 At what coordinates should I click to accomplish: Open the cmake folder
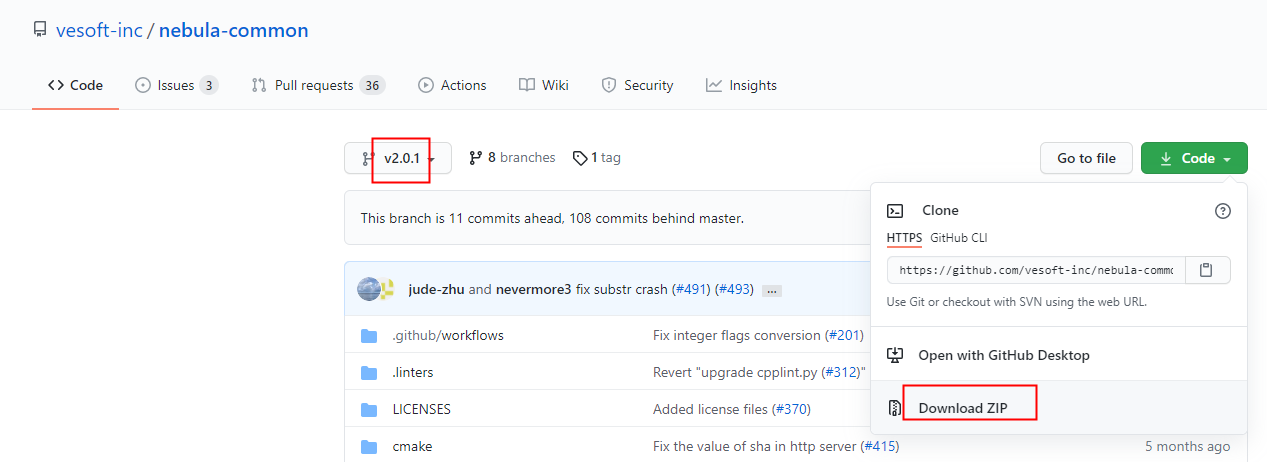point(412,446)
